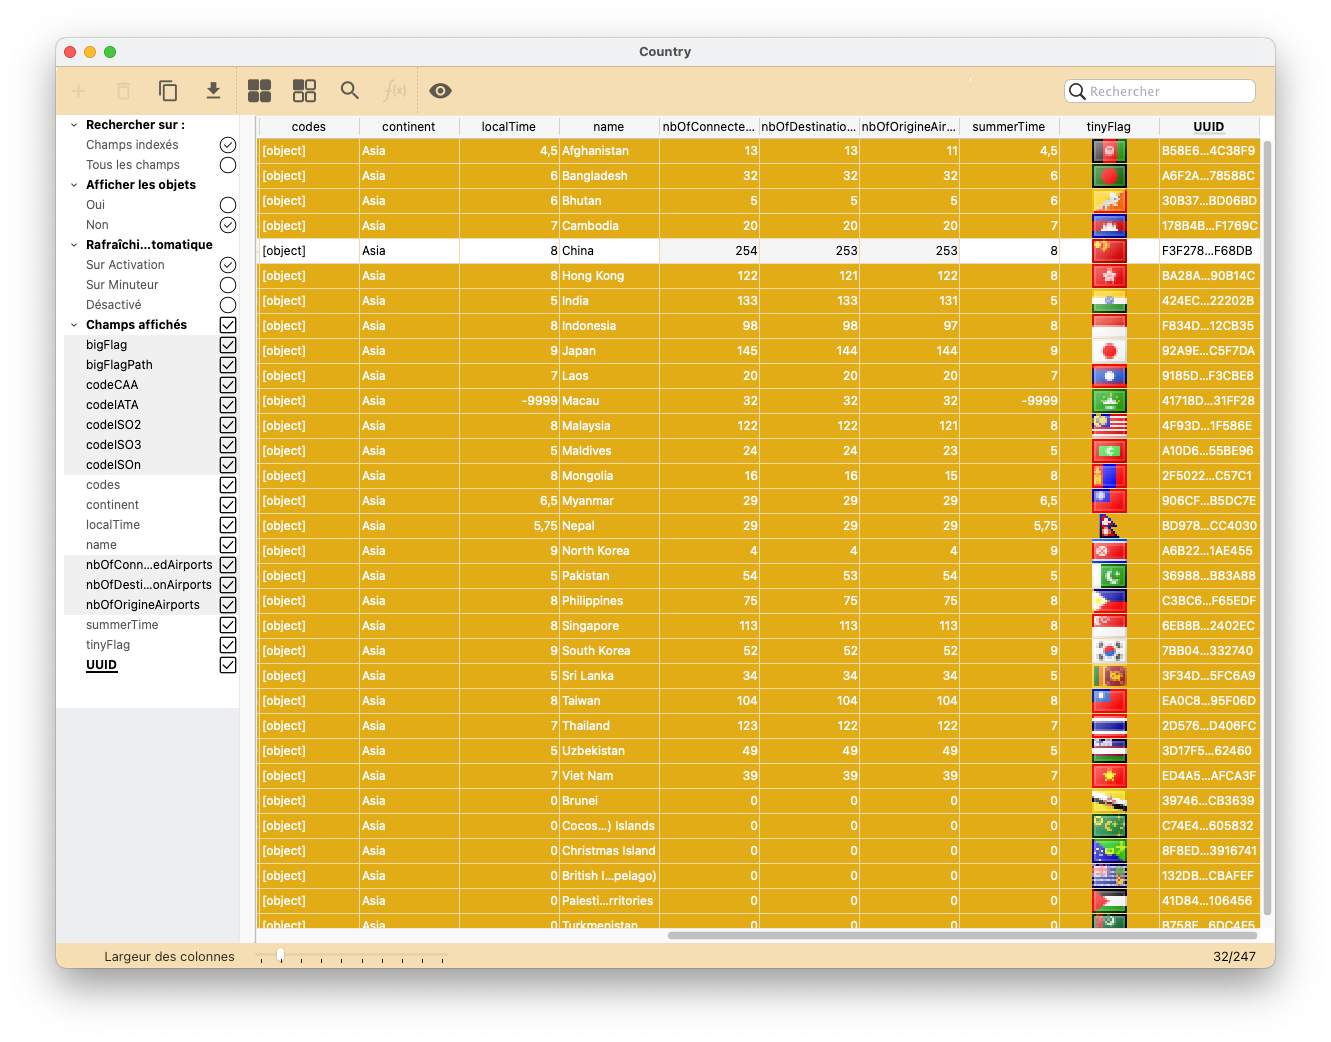The height and width of the screenshot is (1042, 1331).
Task: Click the add record plus icon
Action: 79,91
